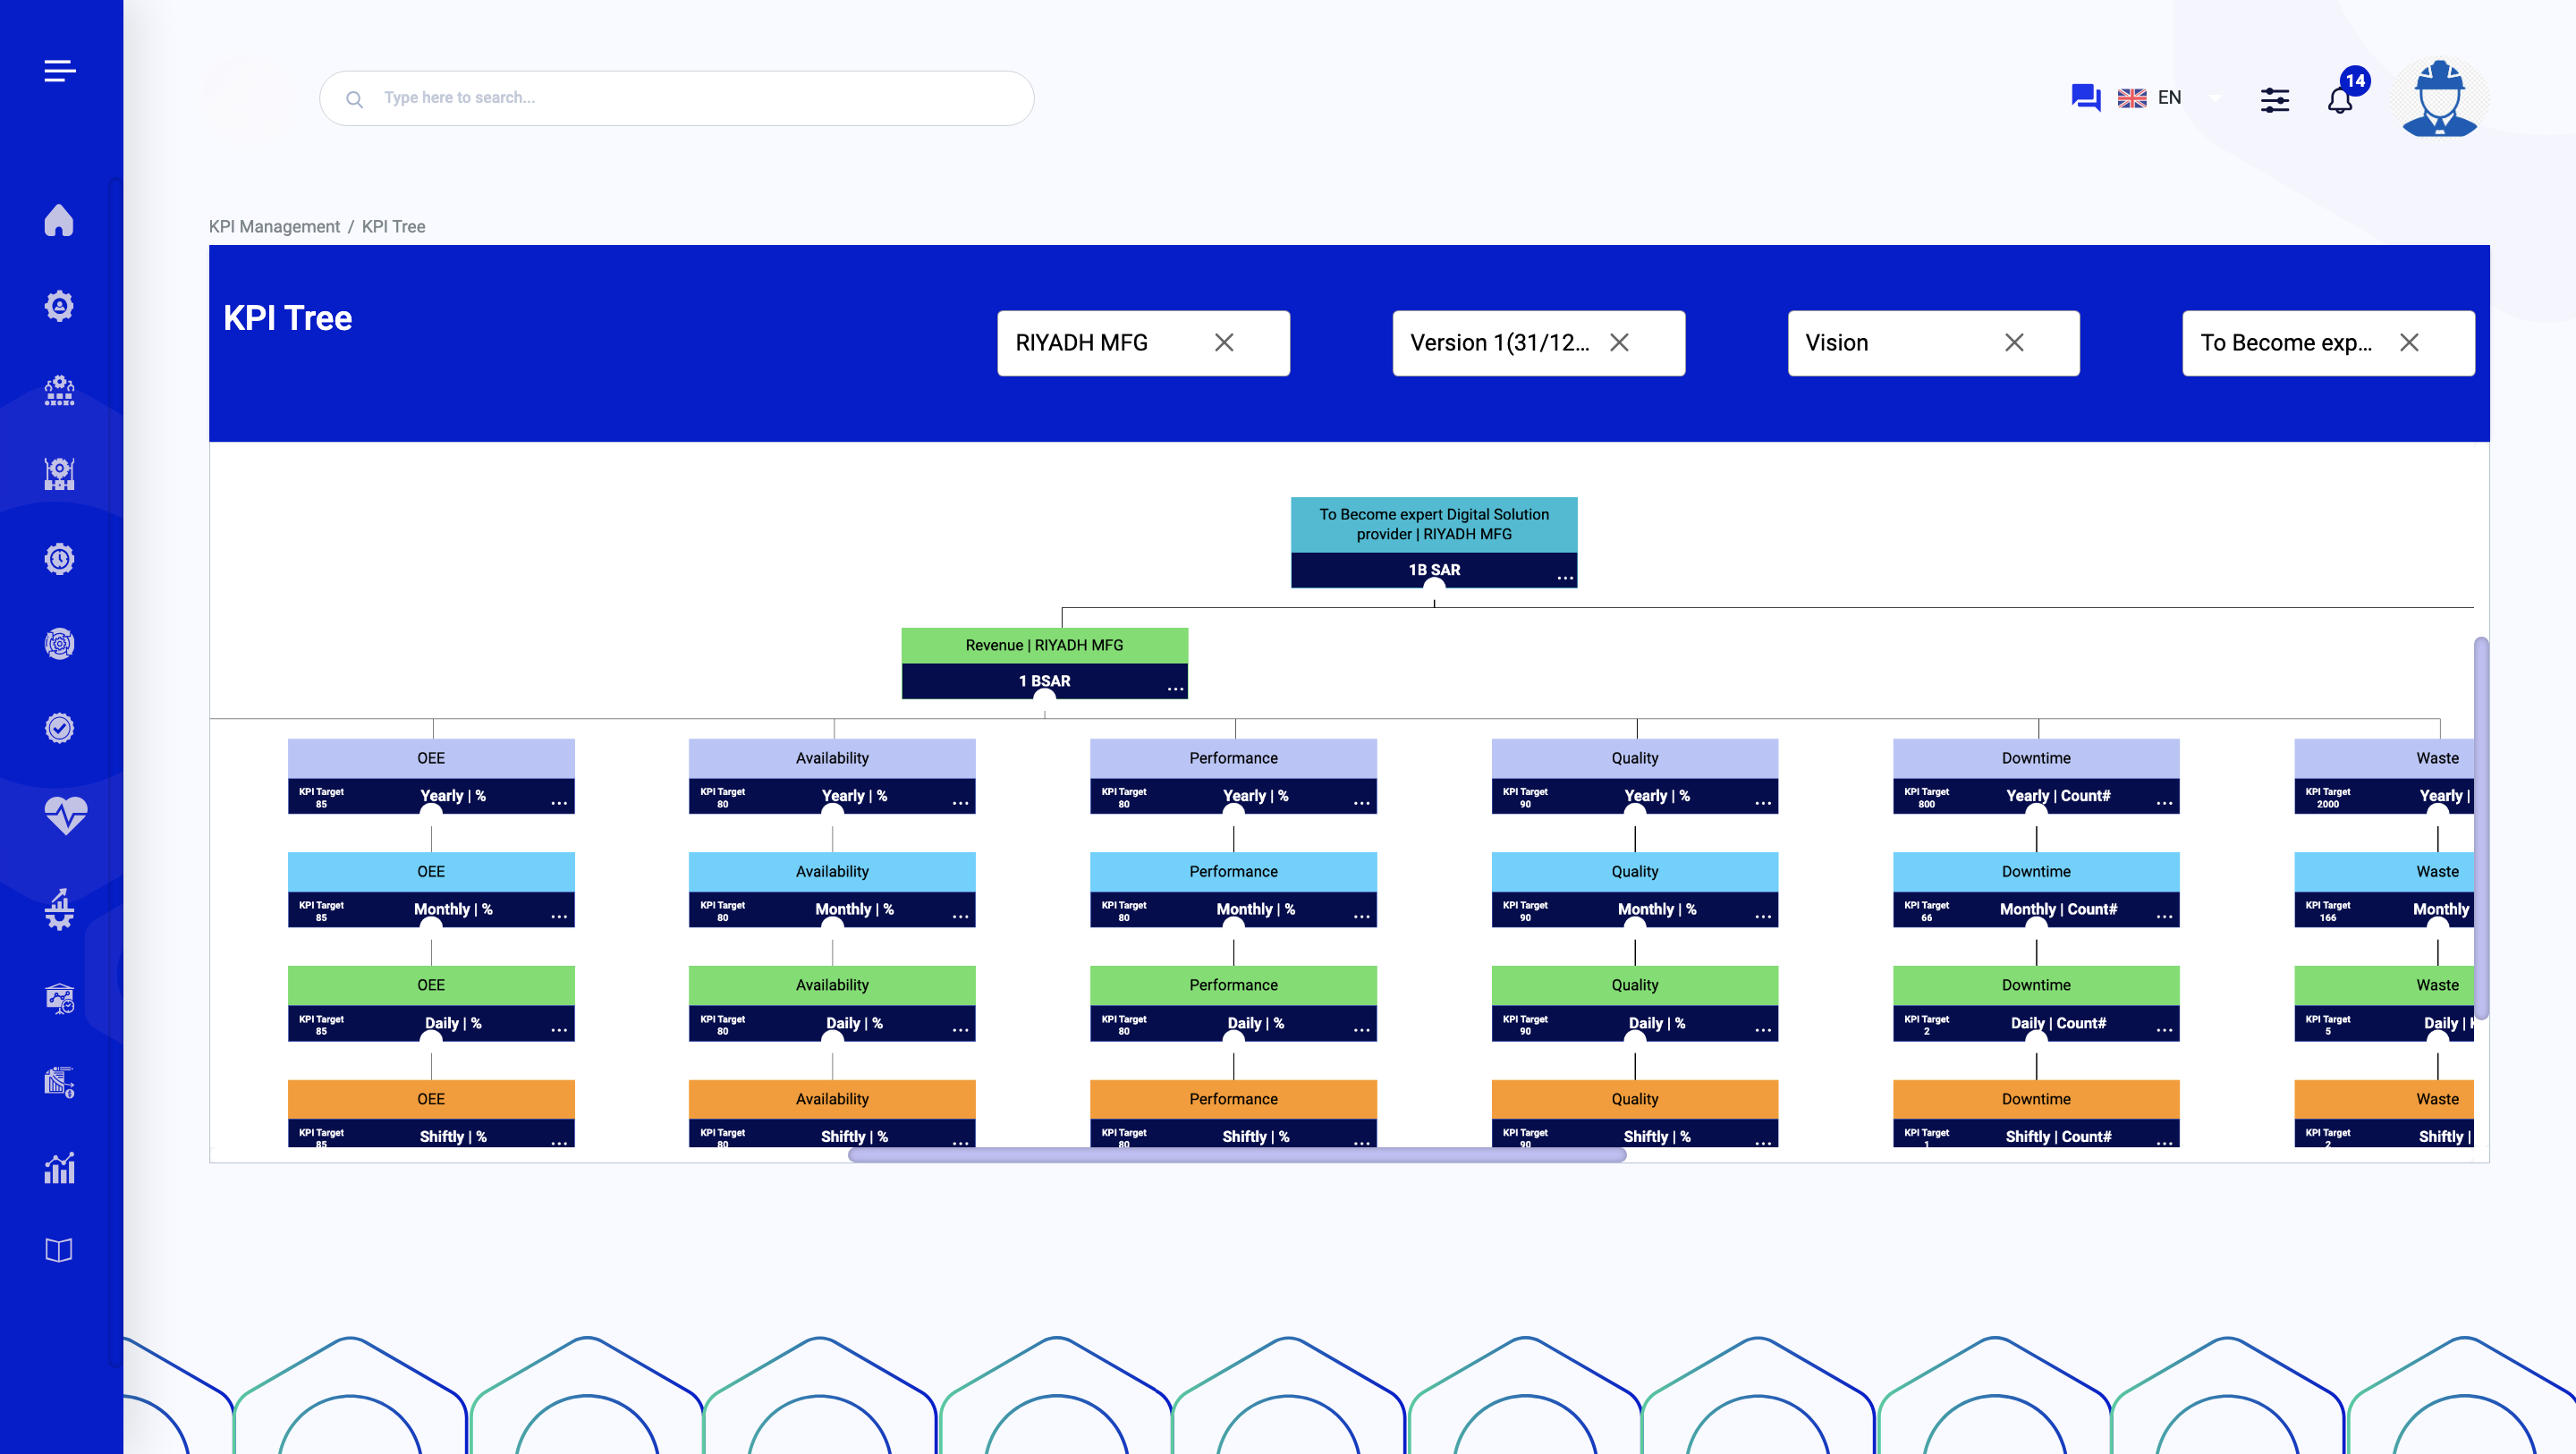Open the clock gear sidebar icon

59,559
